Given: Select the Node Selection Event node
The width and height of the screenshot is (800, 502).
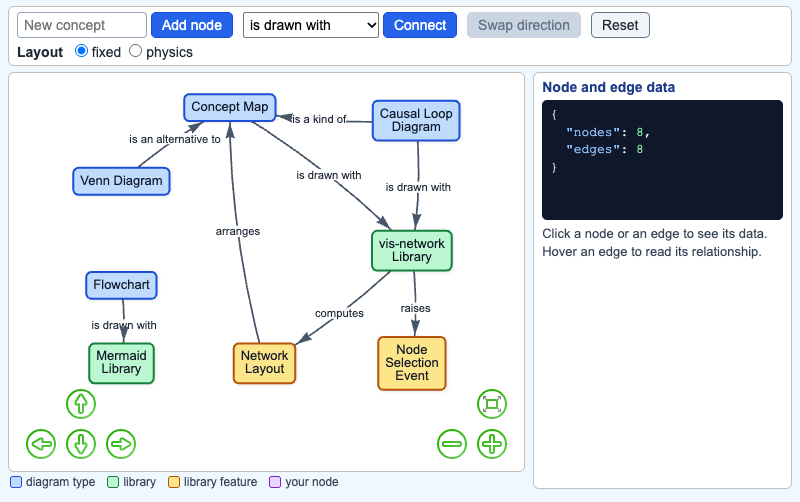Looking at the screenshot, I should tap(412, 363).
